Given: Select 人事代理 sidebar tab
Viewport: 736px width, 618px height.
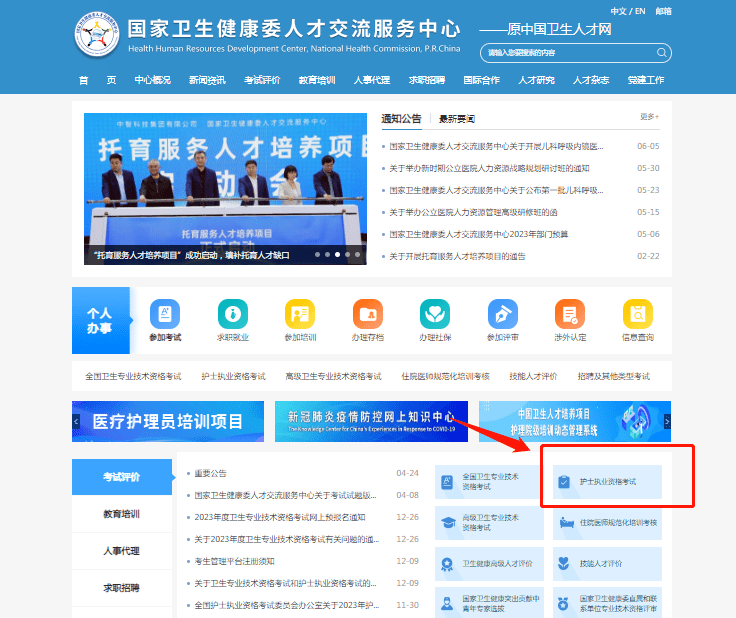Looking at the screenshot, I should (x=122, y=551).
